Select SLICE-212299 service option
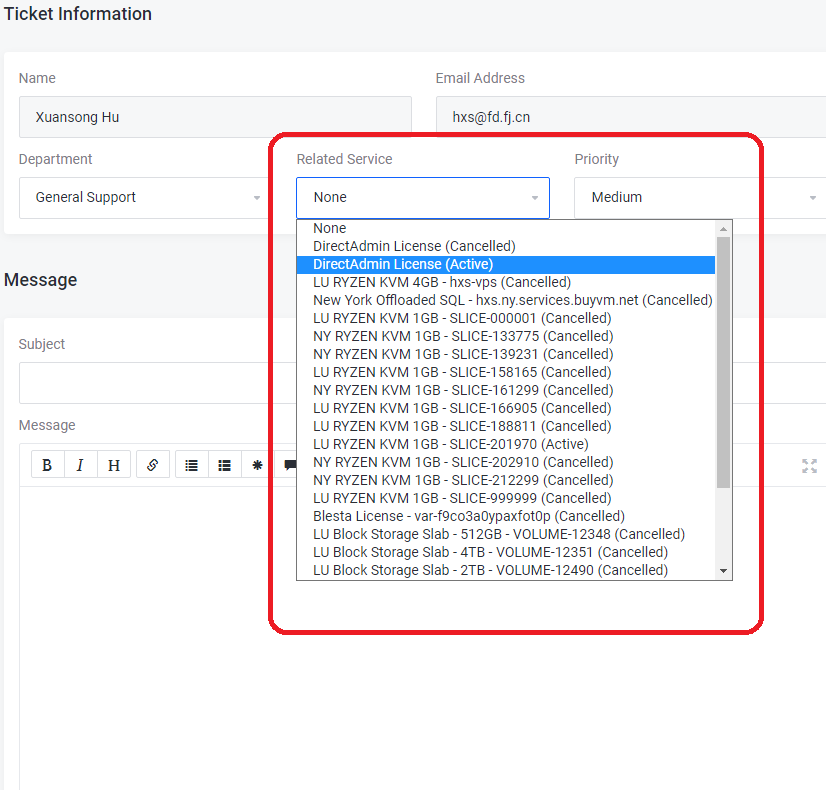 506,480
